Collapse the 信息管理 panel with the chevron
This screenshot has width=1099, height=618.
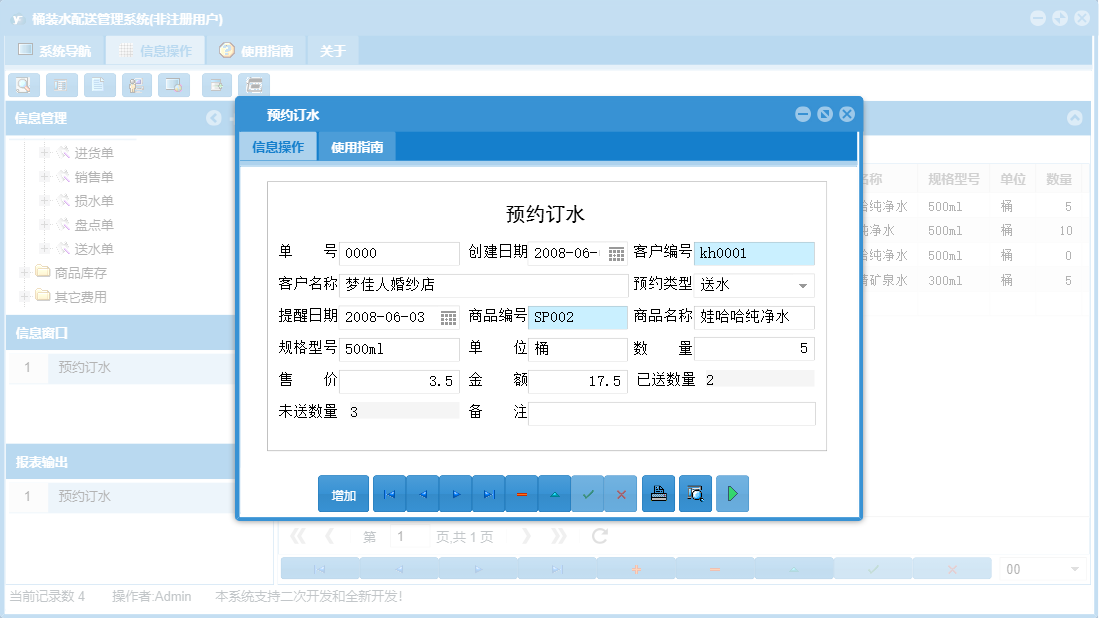click(x=212, y=118)
